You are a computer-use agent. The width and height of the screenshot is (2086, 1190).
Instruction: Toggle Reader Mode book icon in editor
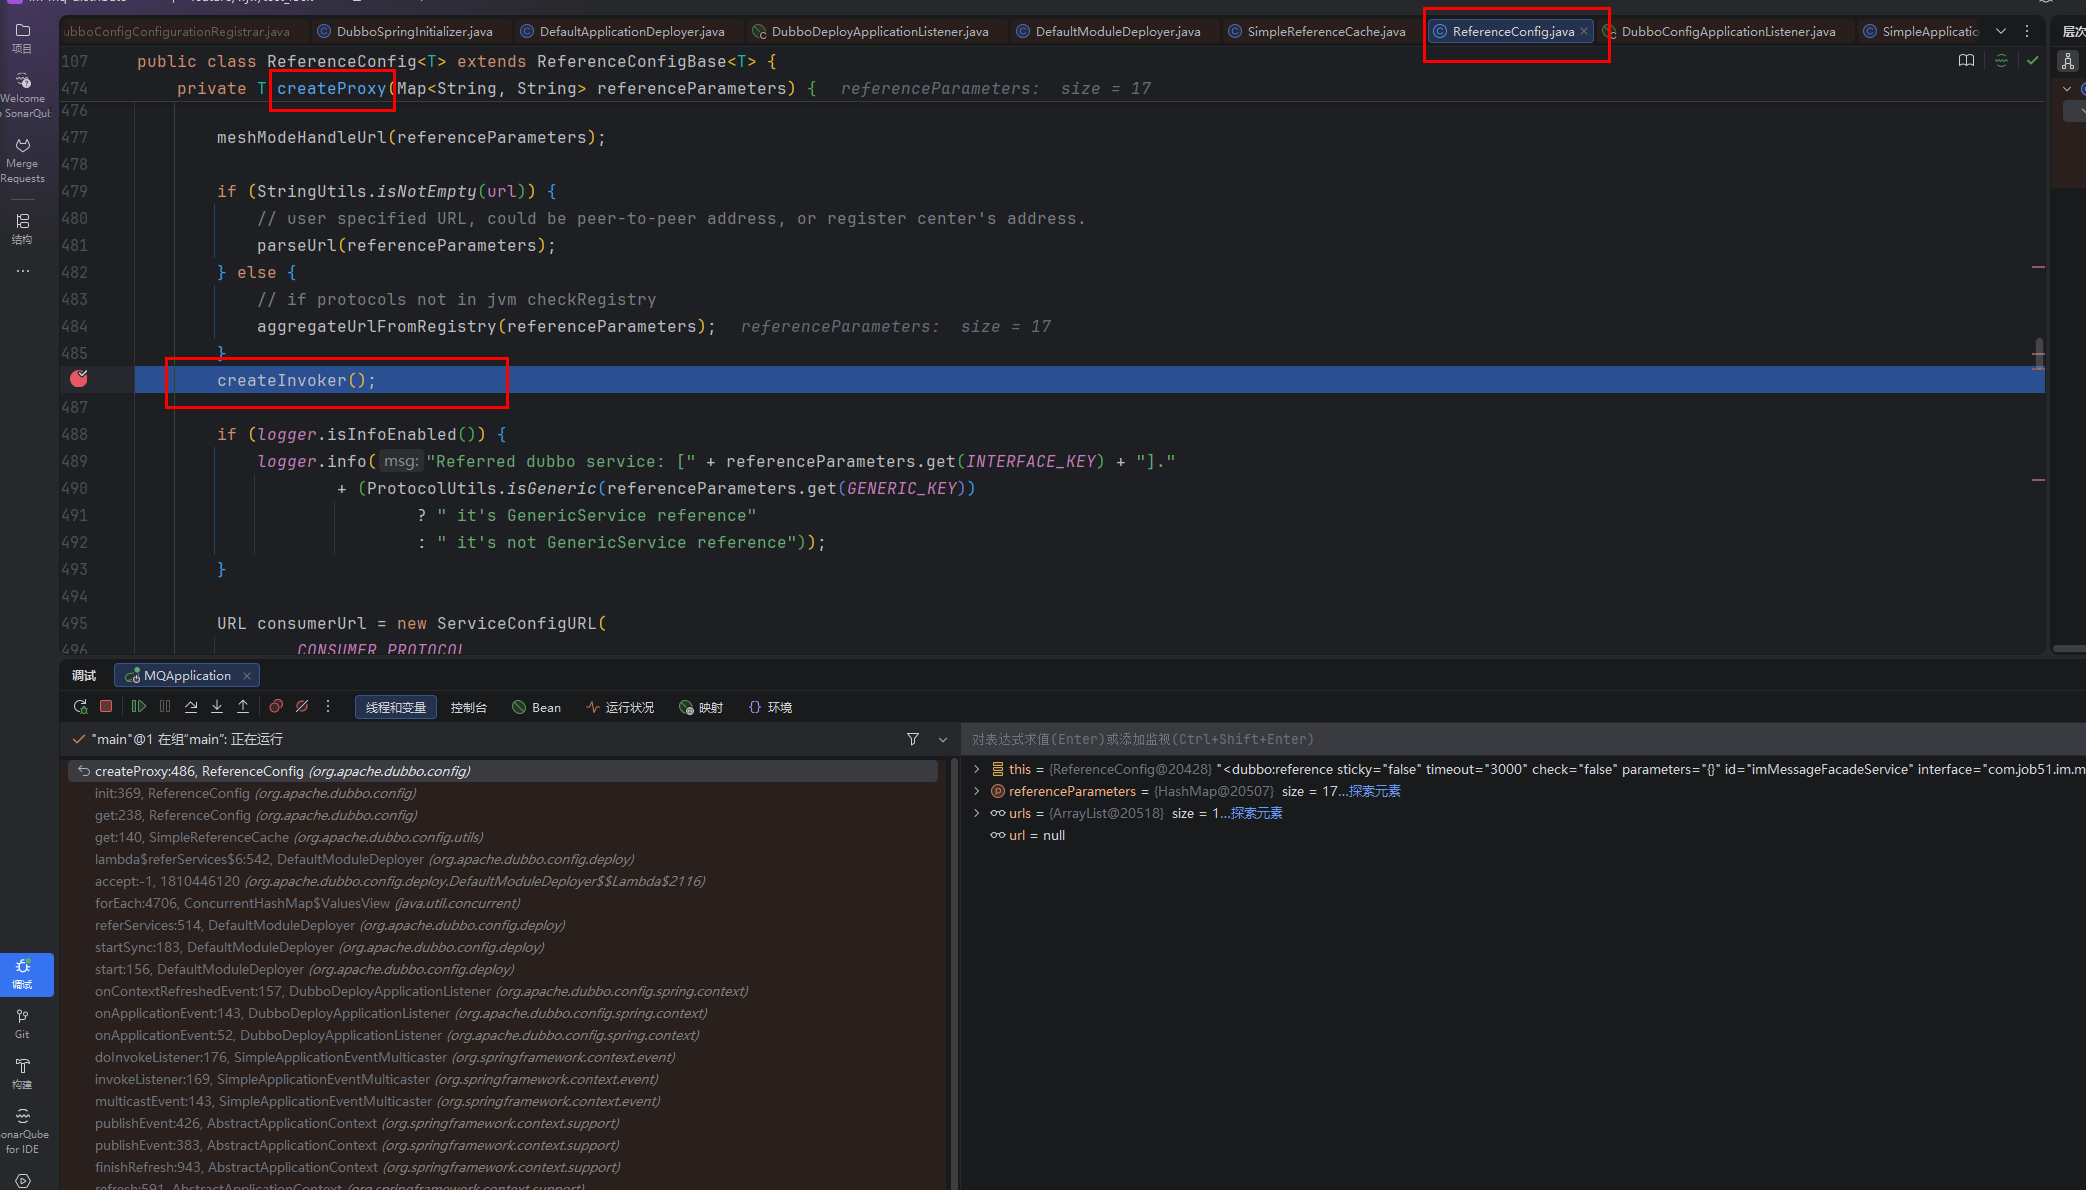tap(1966, 61)
